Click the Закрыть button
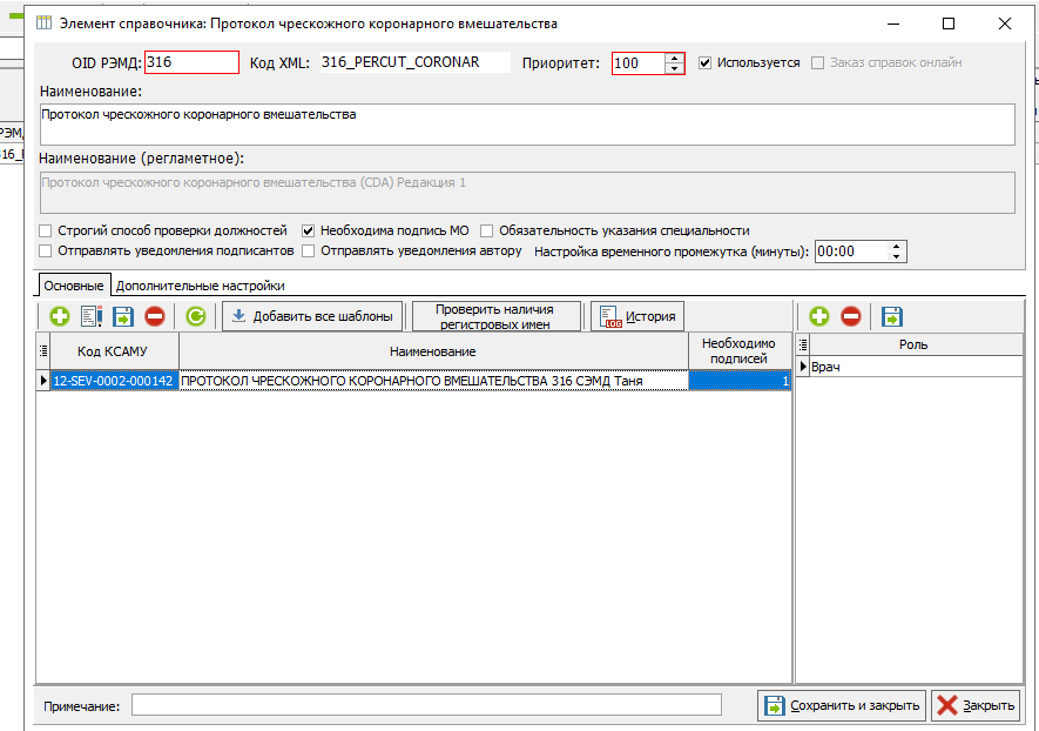Image resolution: width=1039 pixels, height=731 pixels. [975, 706]
